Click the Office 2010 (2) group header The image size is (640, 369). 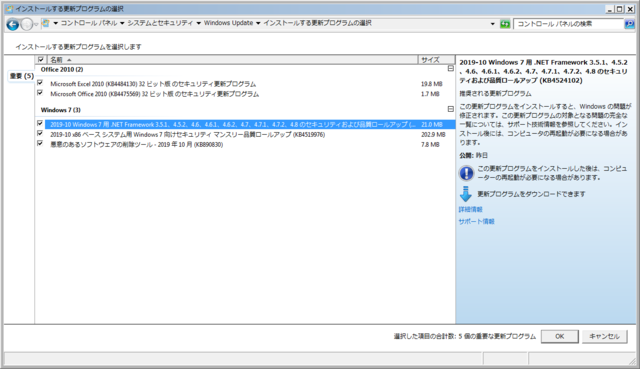pyautogui.click(x=62, y=69)
